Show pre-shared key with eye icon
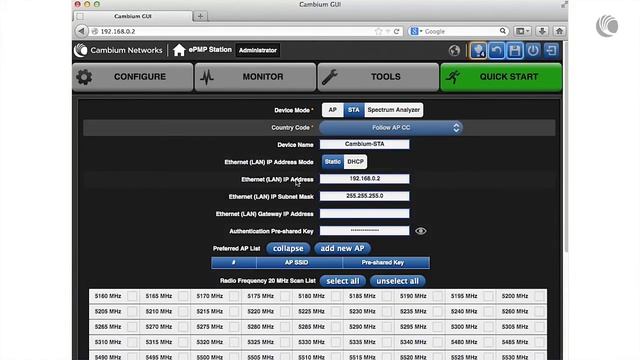Viewport: 640px width, 360px height. (x=420, y=231)
